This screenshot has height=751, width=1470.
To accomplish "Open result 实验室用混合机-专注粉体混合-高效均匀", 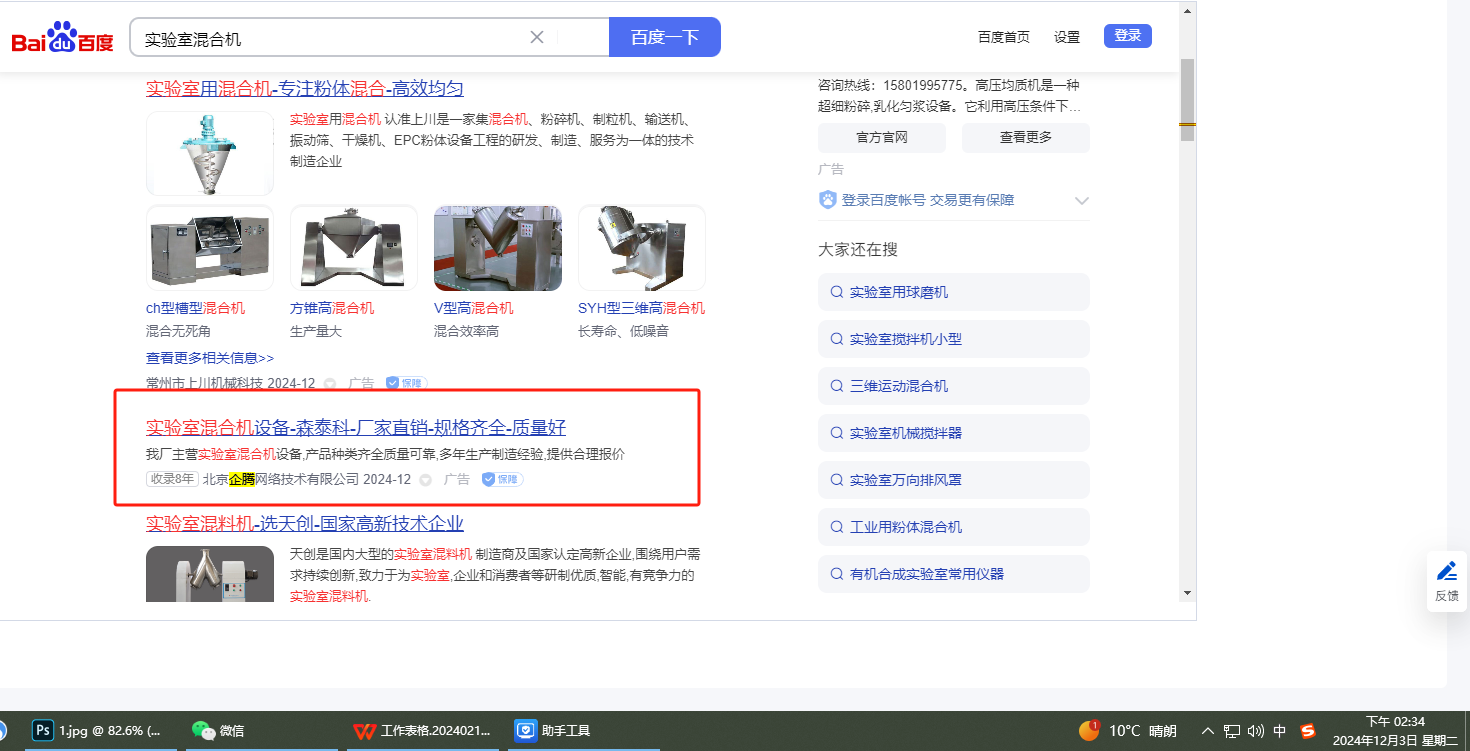I will click(x=305, y=89).
